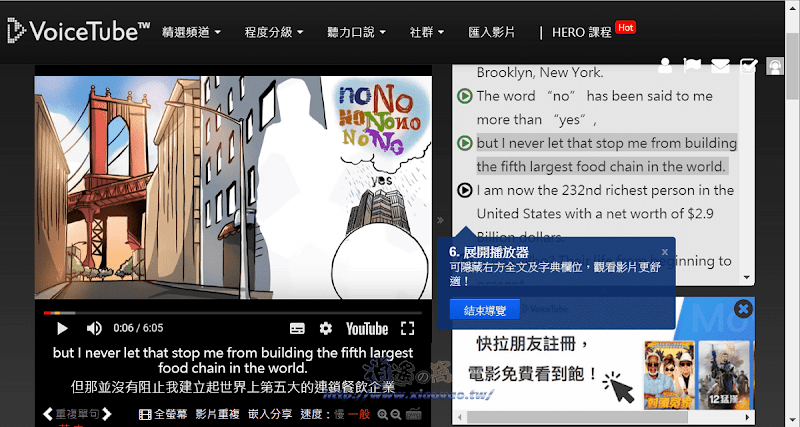Click the headset avatar icon
The width and height of the screenshot is (800, 427).
coord(775,66)
